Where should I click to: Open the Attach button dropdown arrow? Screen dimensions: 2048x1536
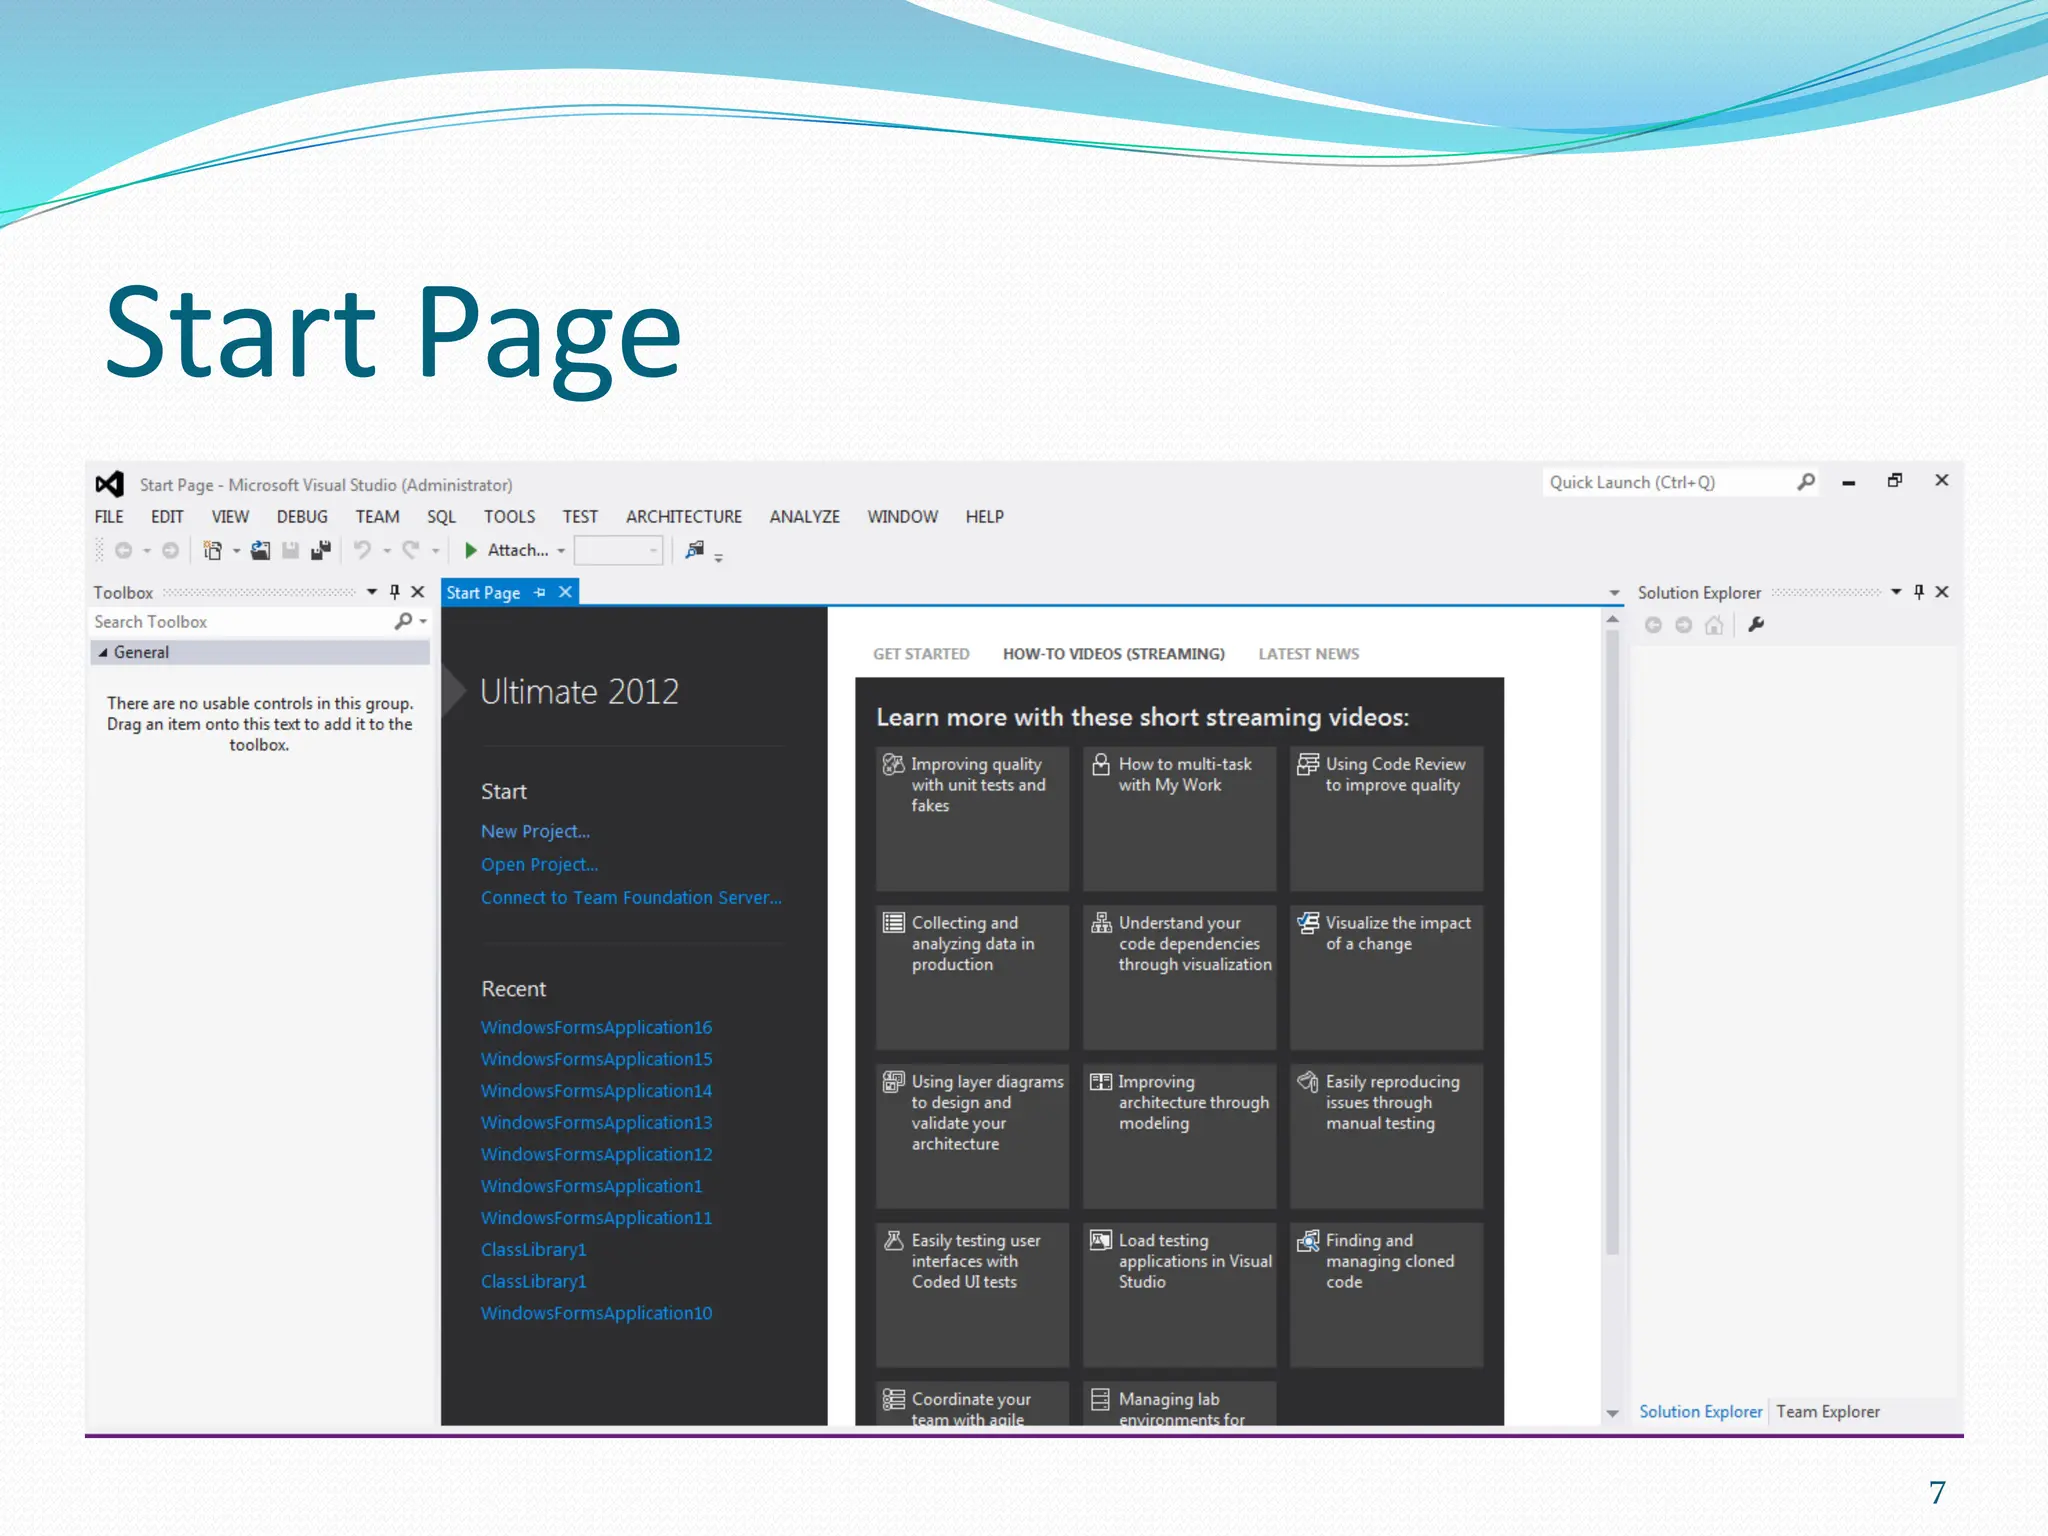tap(562, 551)
